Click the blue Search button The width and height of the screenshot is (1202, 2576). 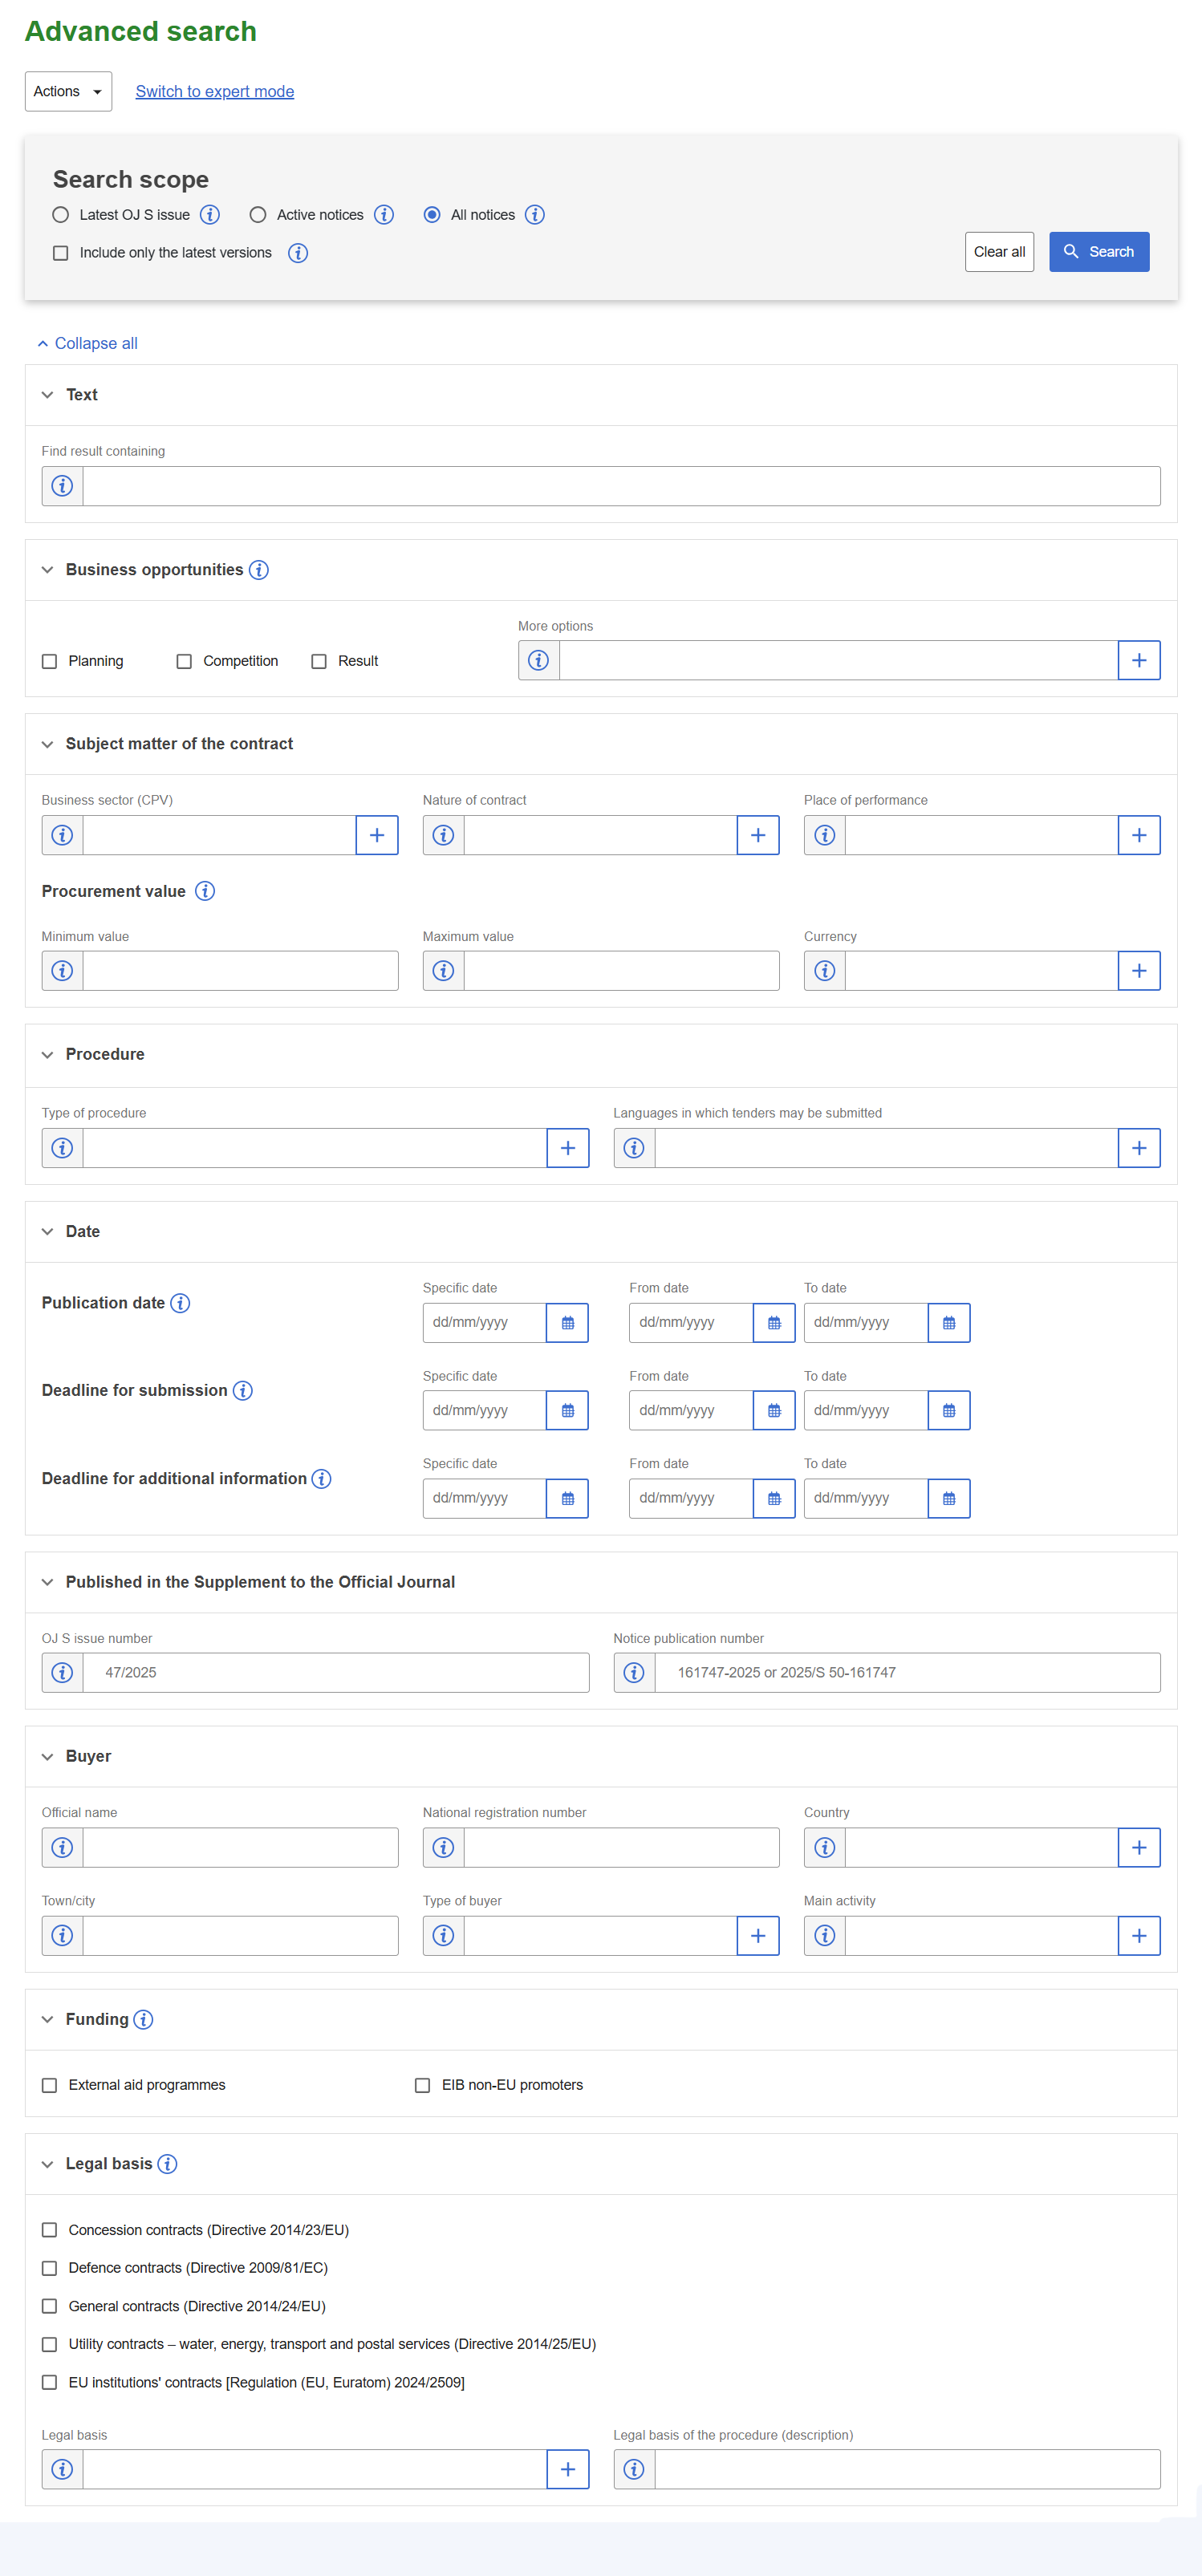(1099, 252)
